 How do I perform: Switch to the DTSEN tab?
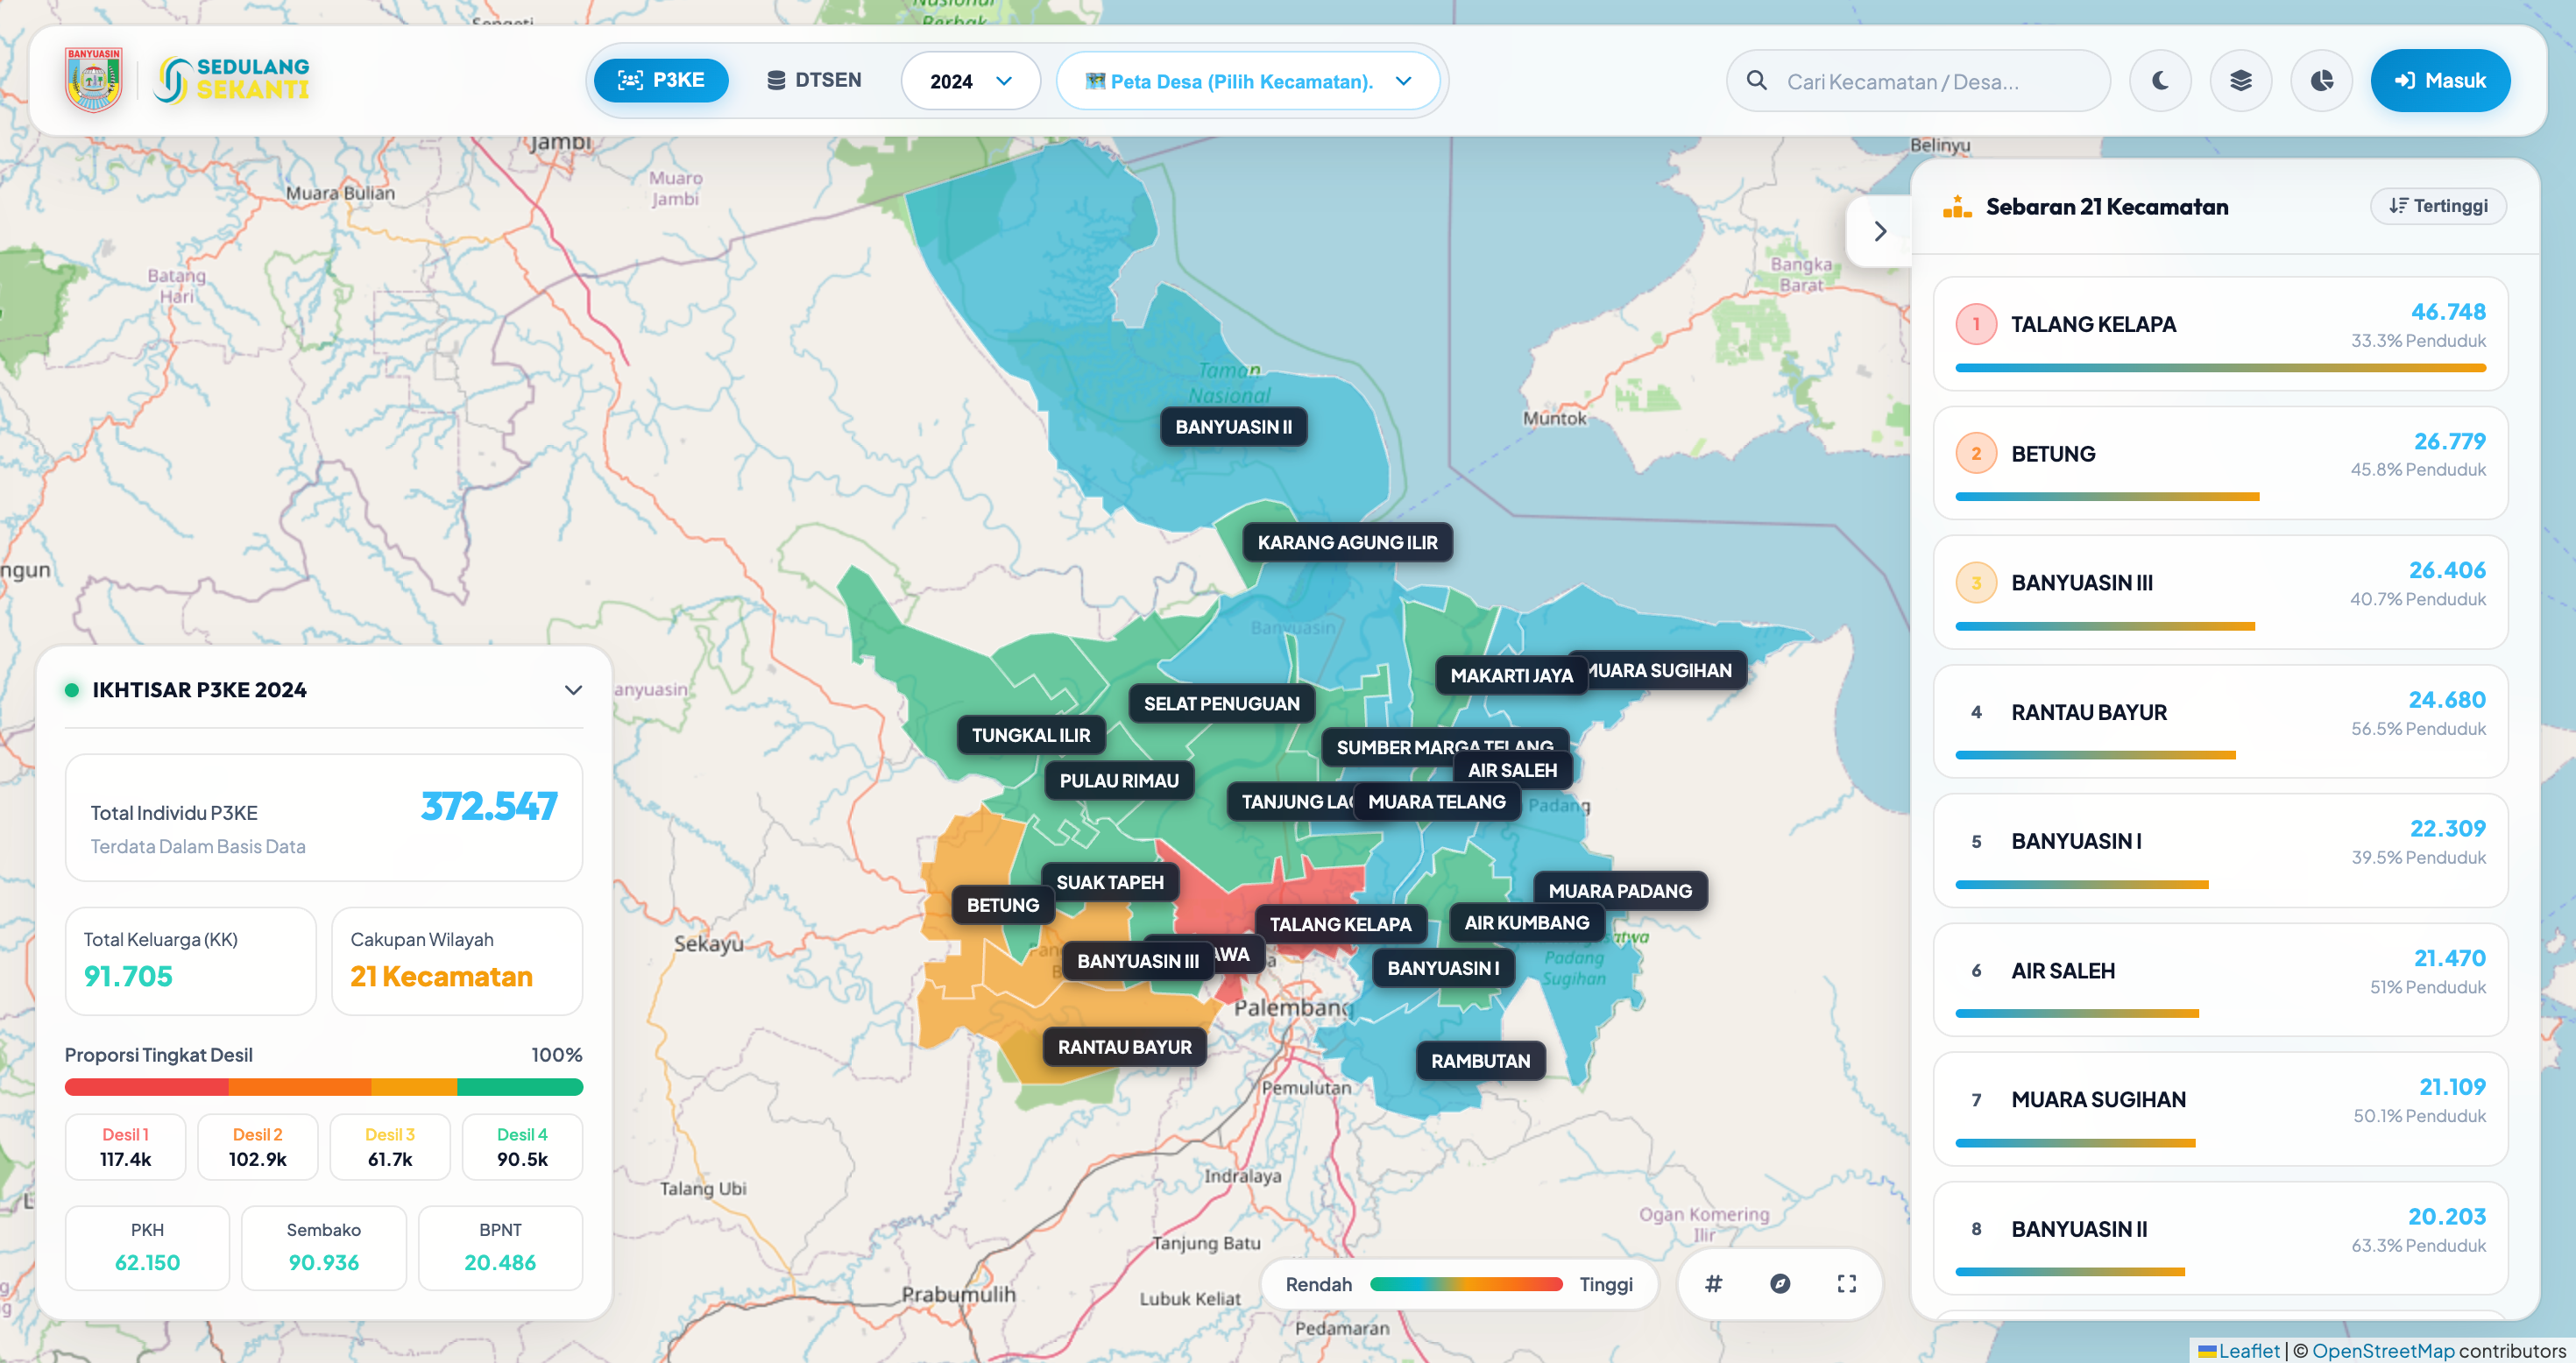point(814,80)
